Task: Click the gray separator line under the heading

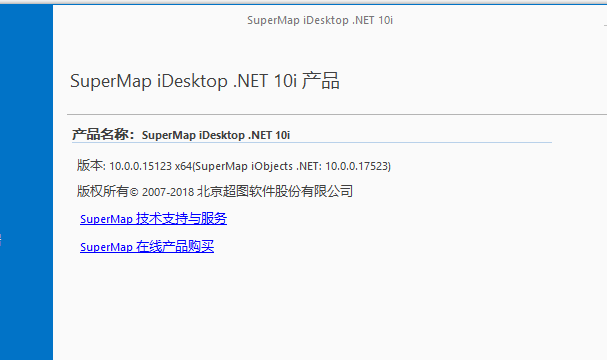Action: pyautogui.click(x=337, y=115)
